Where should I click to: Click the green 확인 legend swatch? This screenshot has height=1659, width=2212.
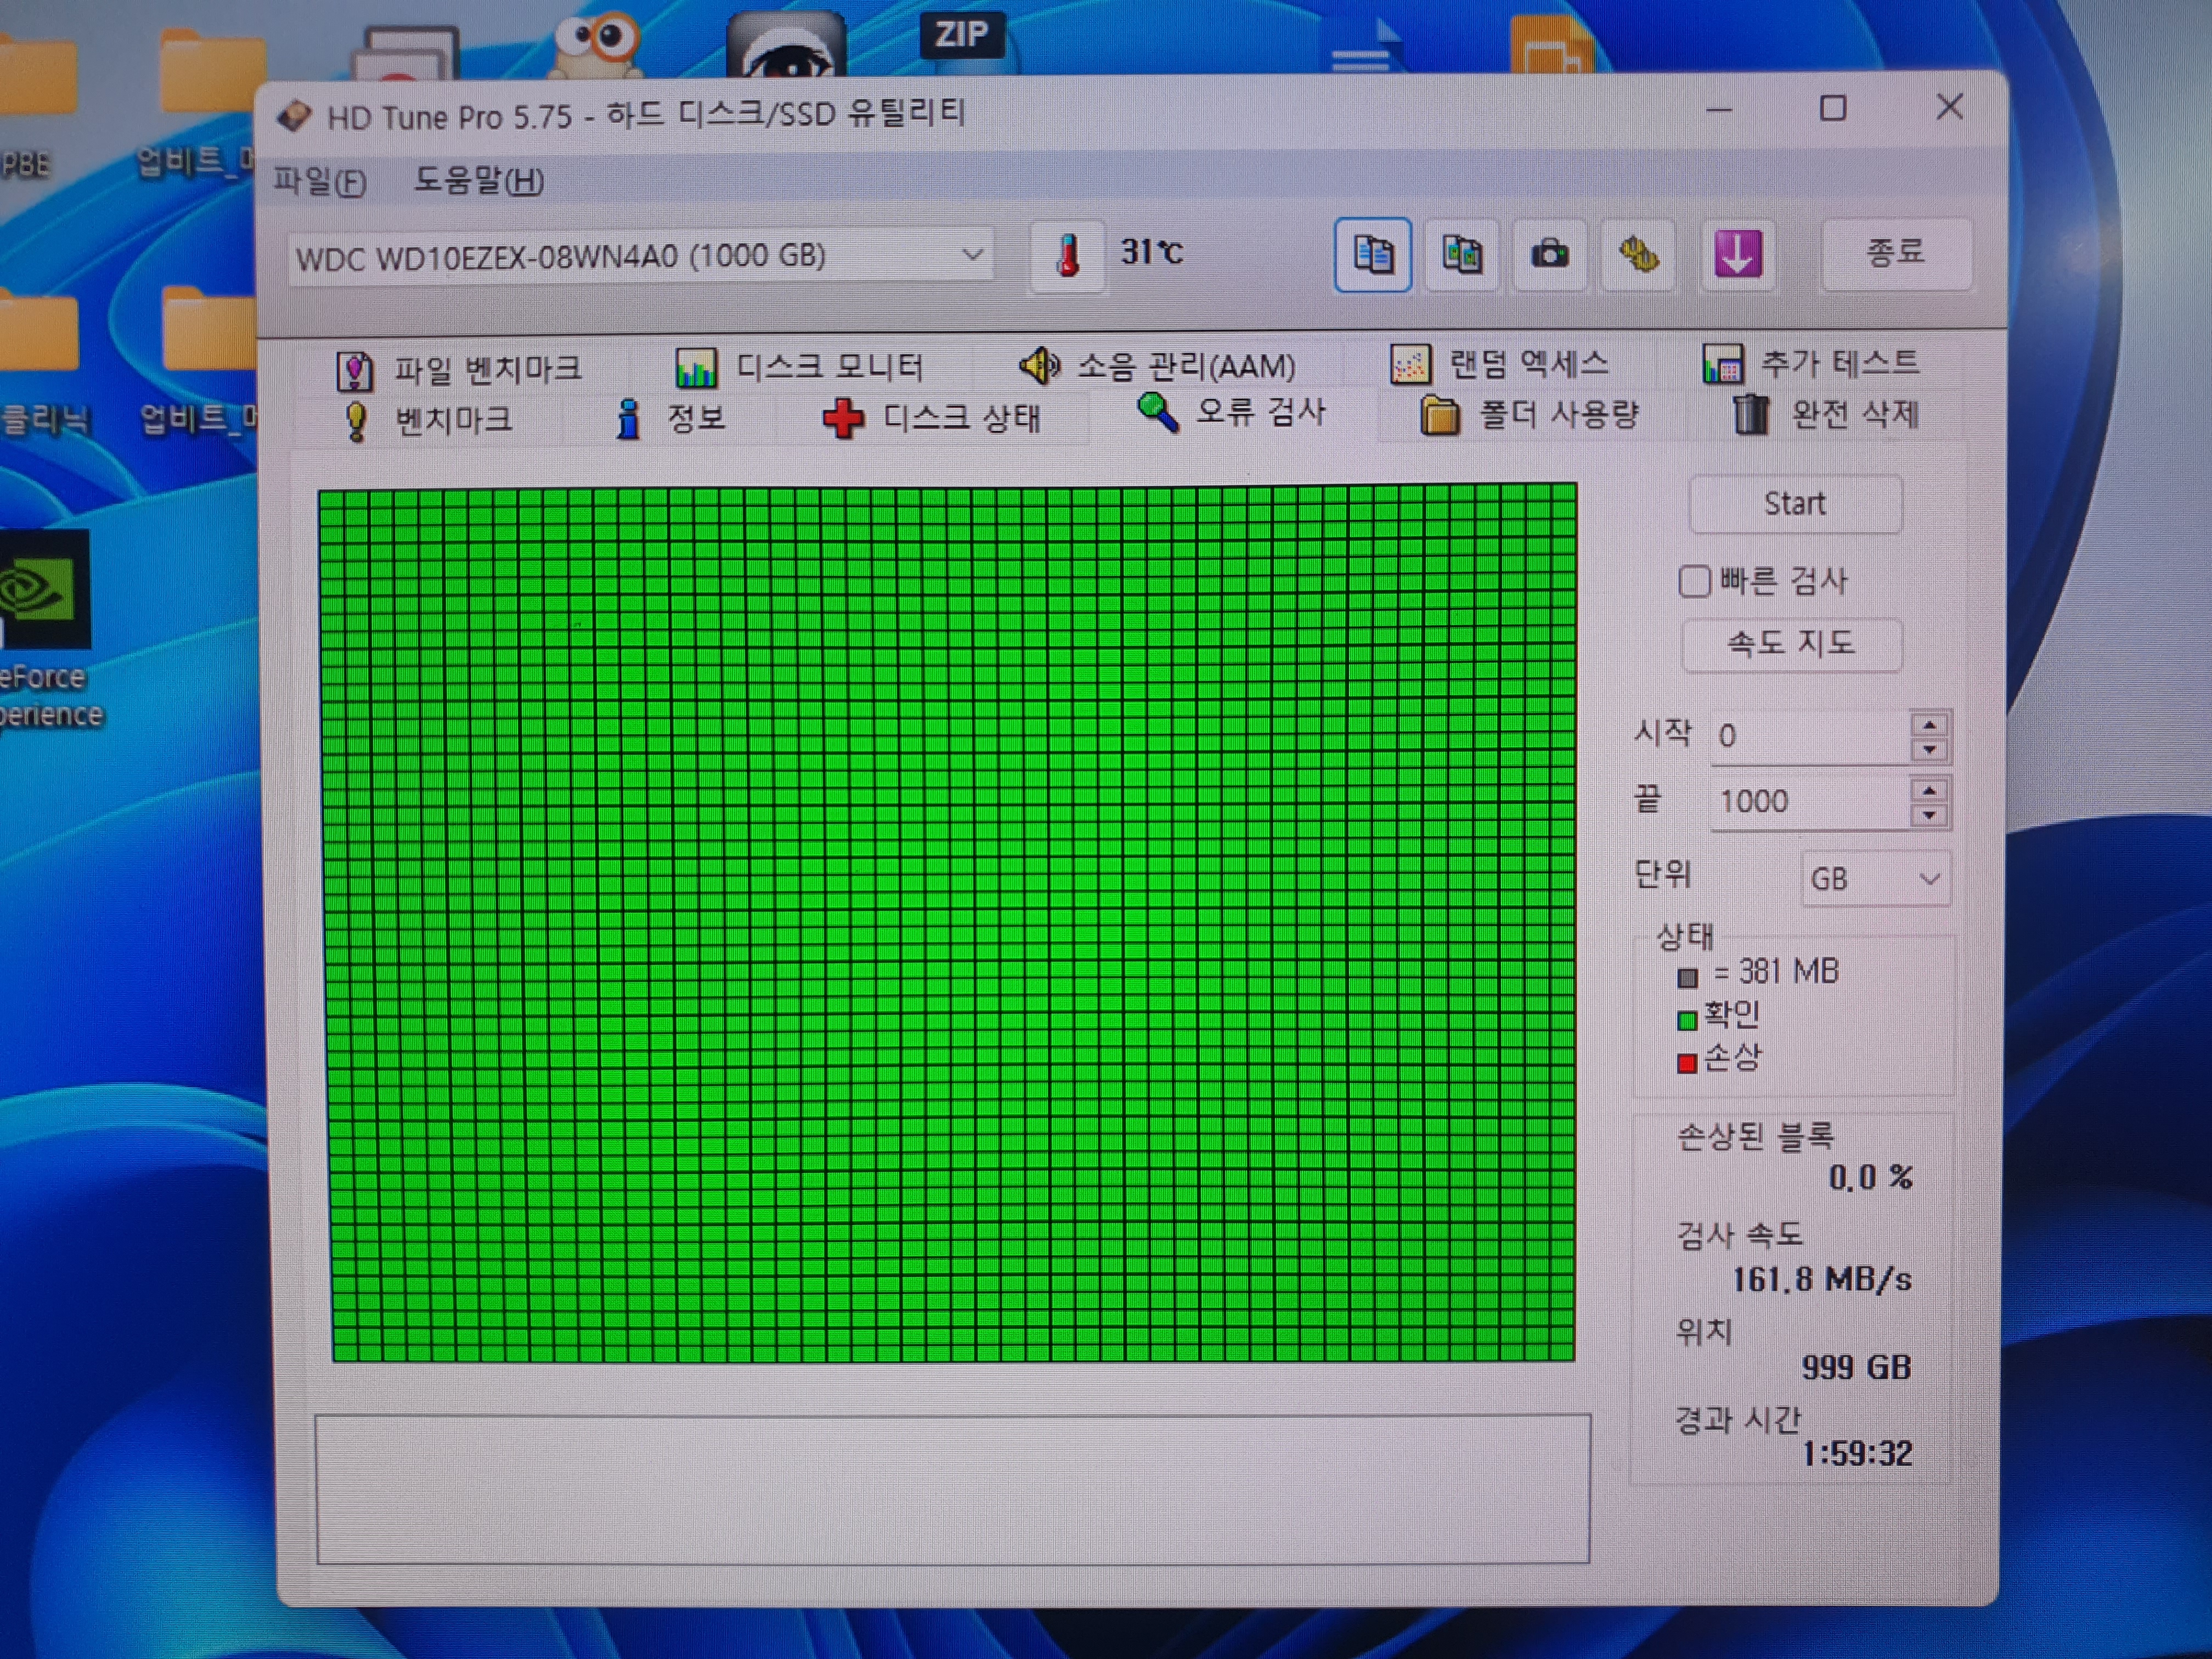coord(1687,1020)
